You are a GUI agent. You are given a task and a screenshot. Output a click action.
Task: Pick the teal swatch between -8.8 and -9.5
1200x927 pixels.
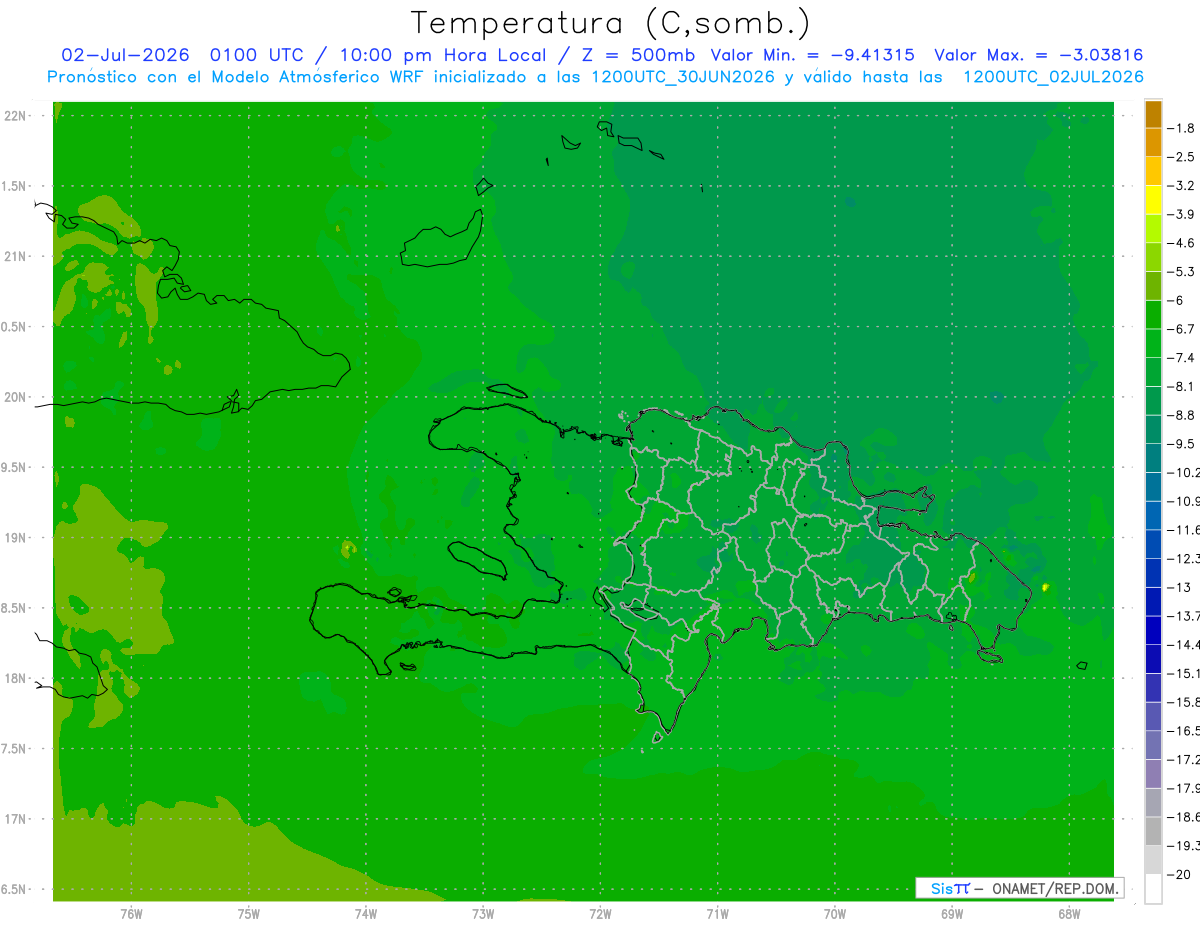[x=1153, y=430]
